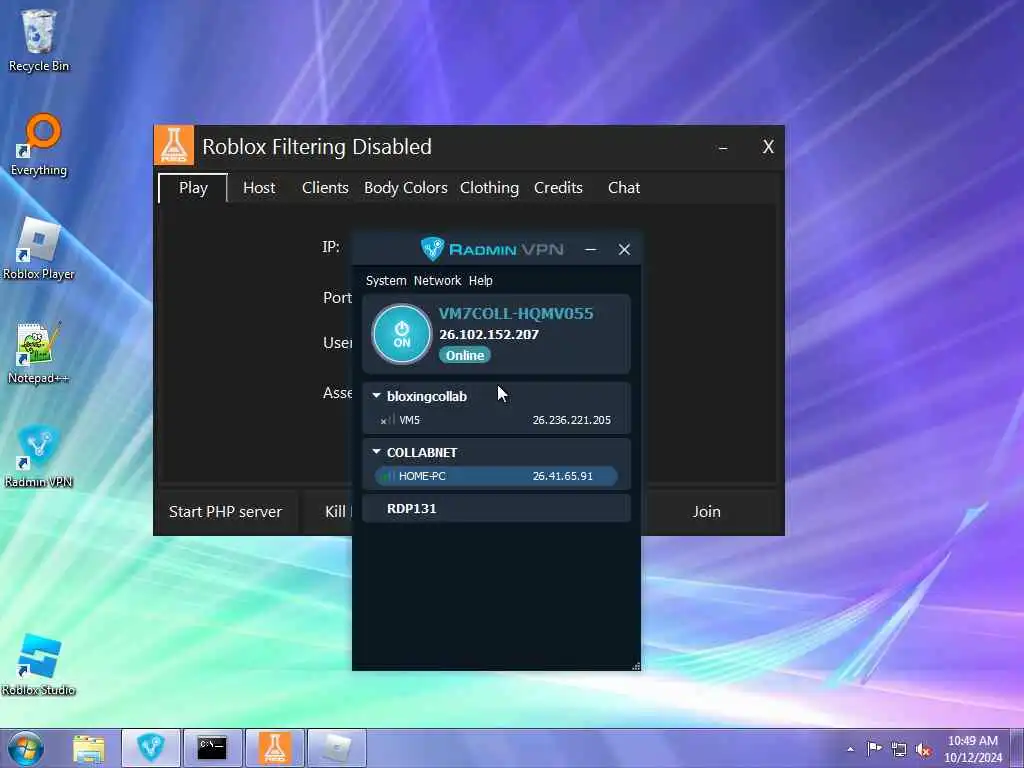Image resolution: width=1024 pixels, height=768 pixels.
Task: Open the Help menu in Radmin VPN
Action: pos(481,281)
